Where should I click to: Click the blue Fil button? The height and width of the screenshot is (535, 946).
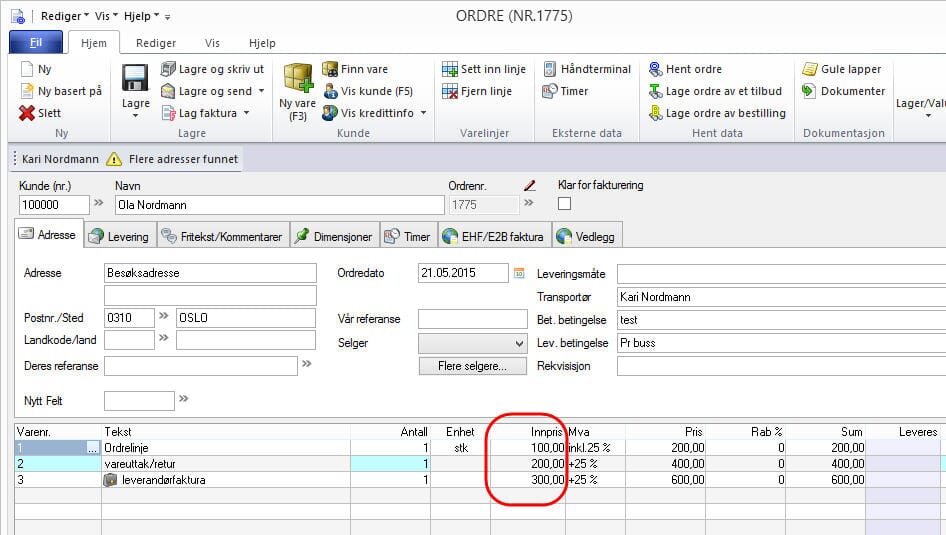pos(36,43)
